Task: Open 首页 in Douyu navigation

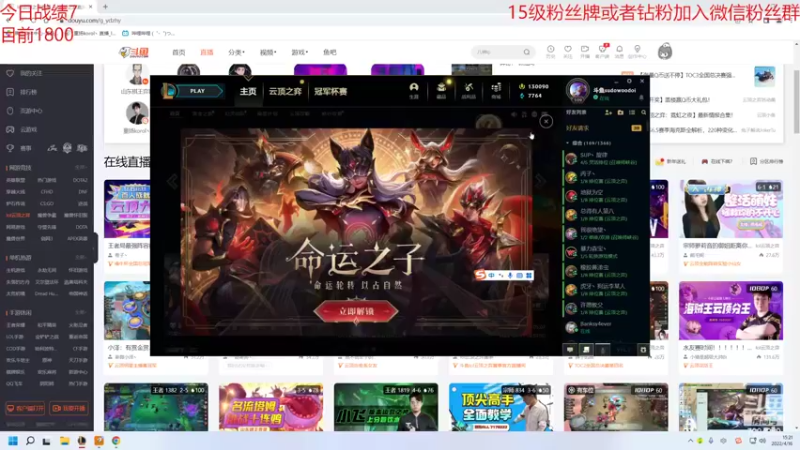Action: tap(179, 52)
